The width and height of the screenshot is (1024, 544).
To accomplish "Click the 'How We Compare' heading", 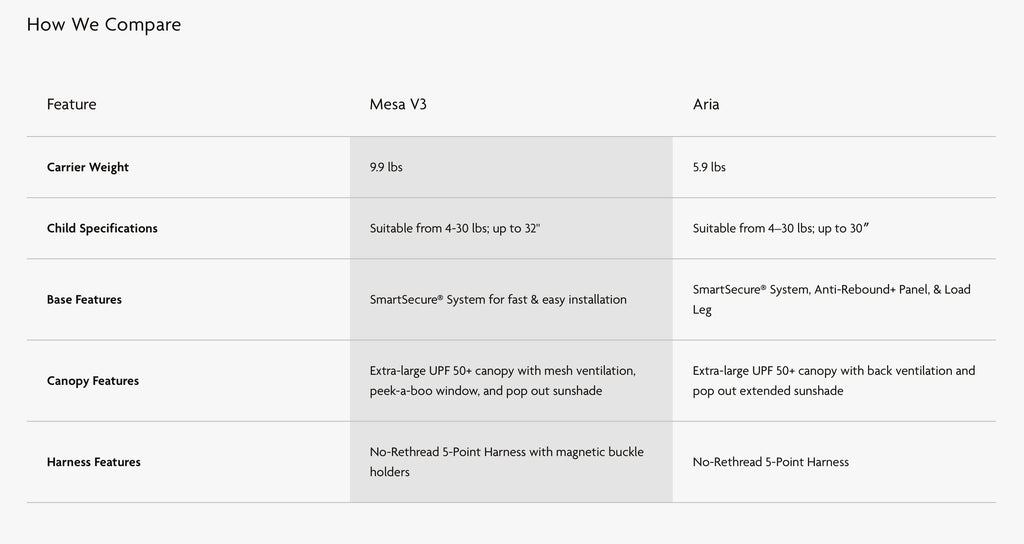I will [x=104, y=25].
